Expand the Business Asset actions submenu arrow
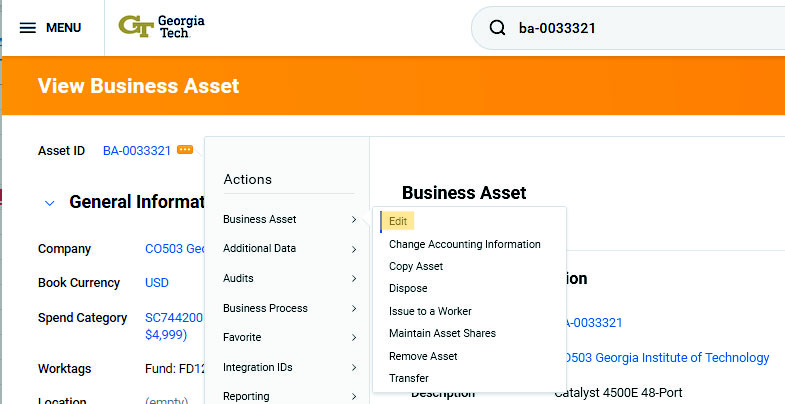Screen dimensions: 785x404 (x=354, y=219)
